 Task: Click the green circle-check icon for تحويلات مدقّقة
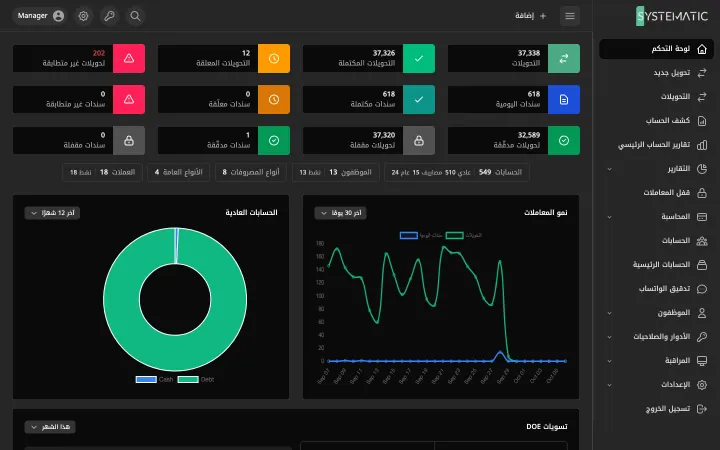564,141
